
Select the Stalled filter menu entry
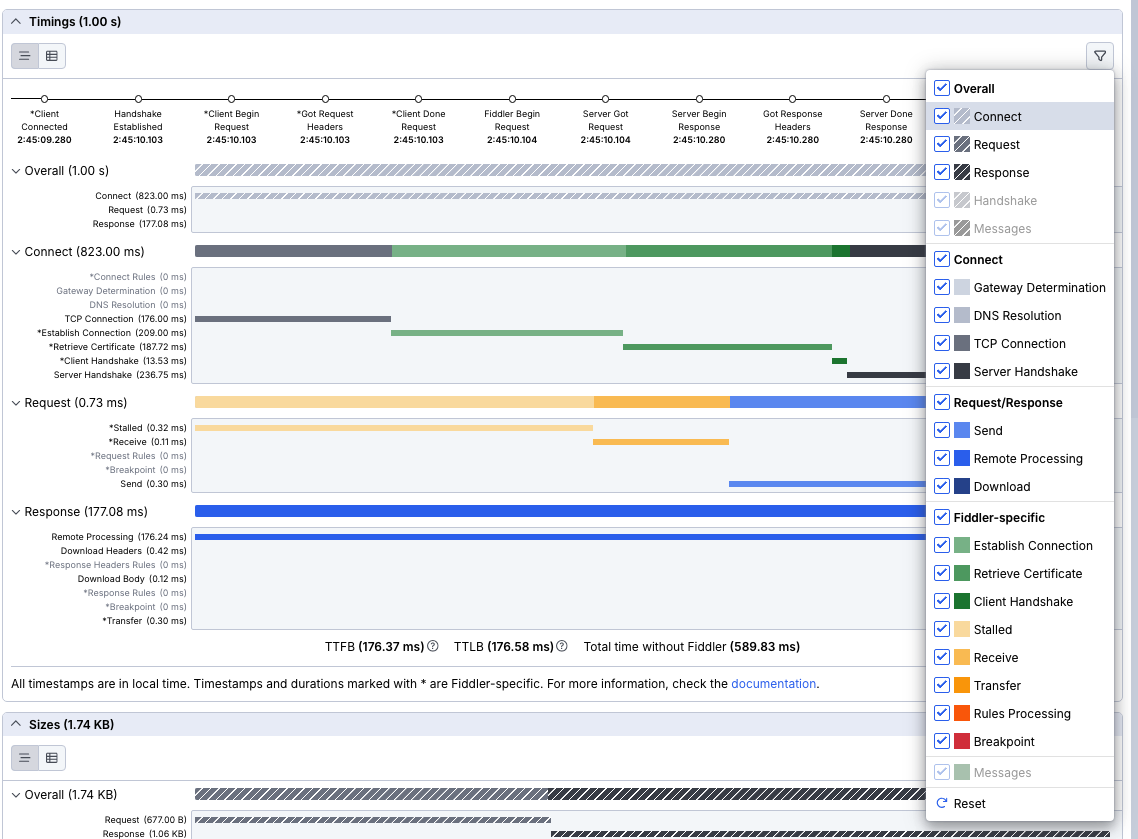click(x=992, y=629)
